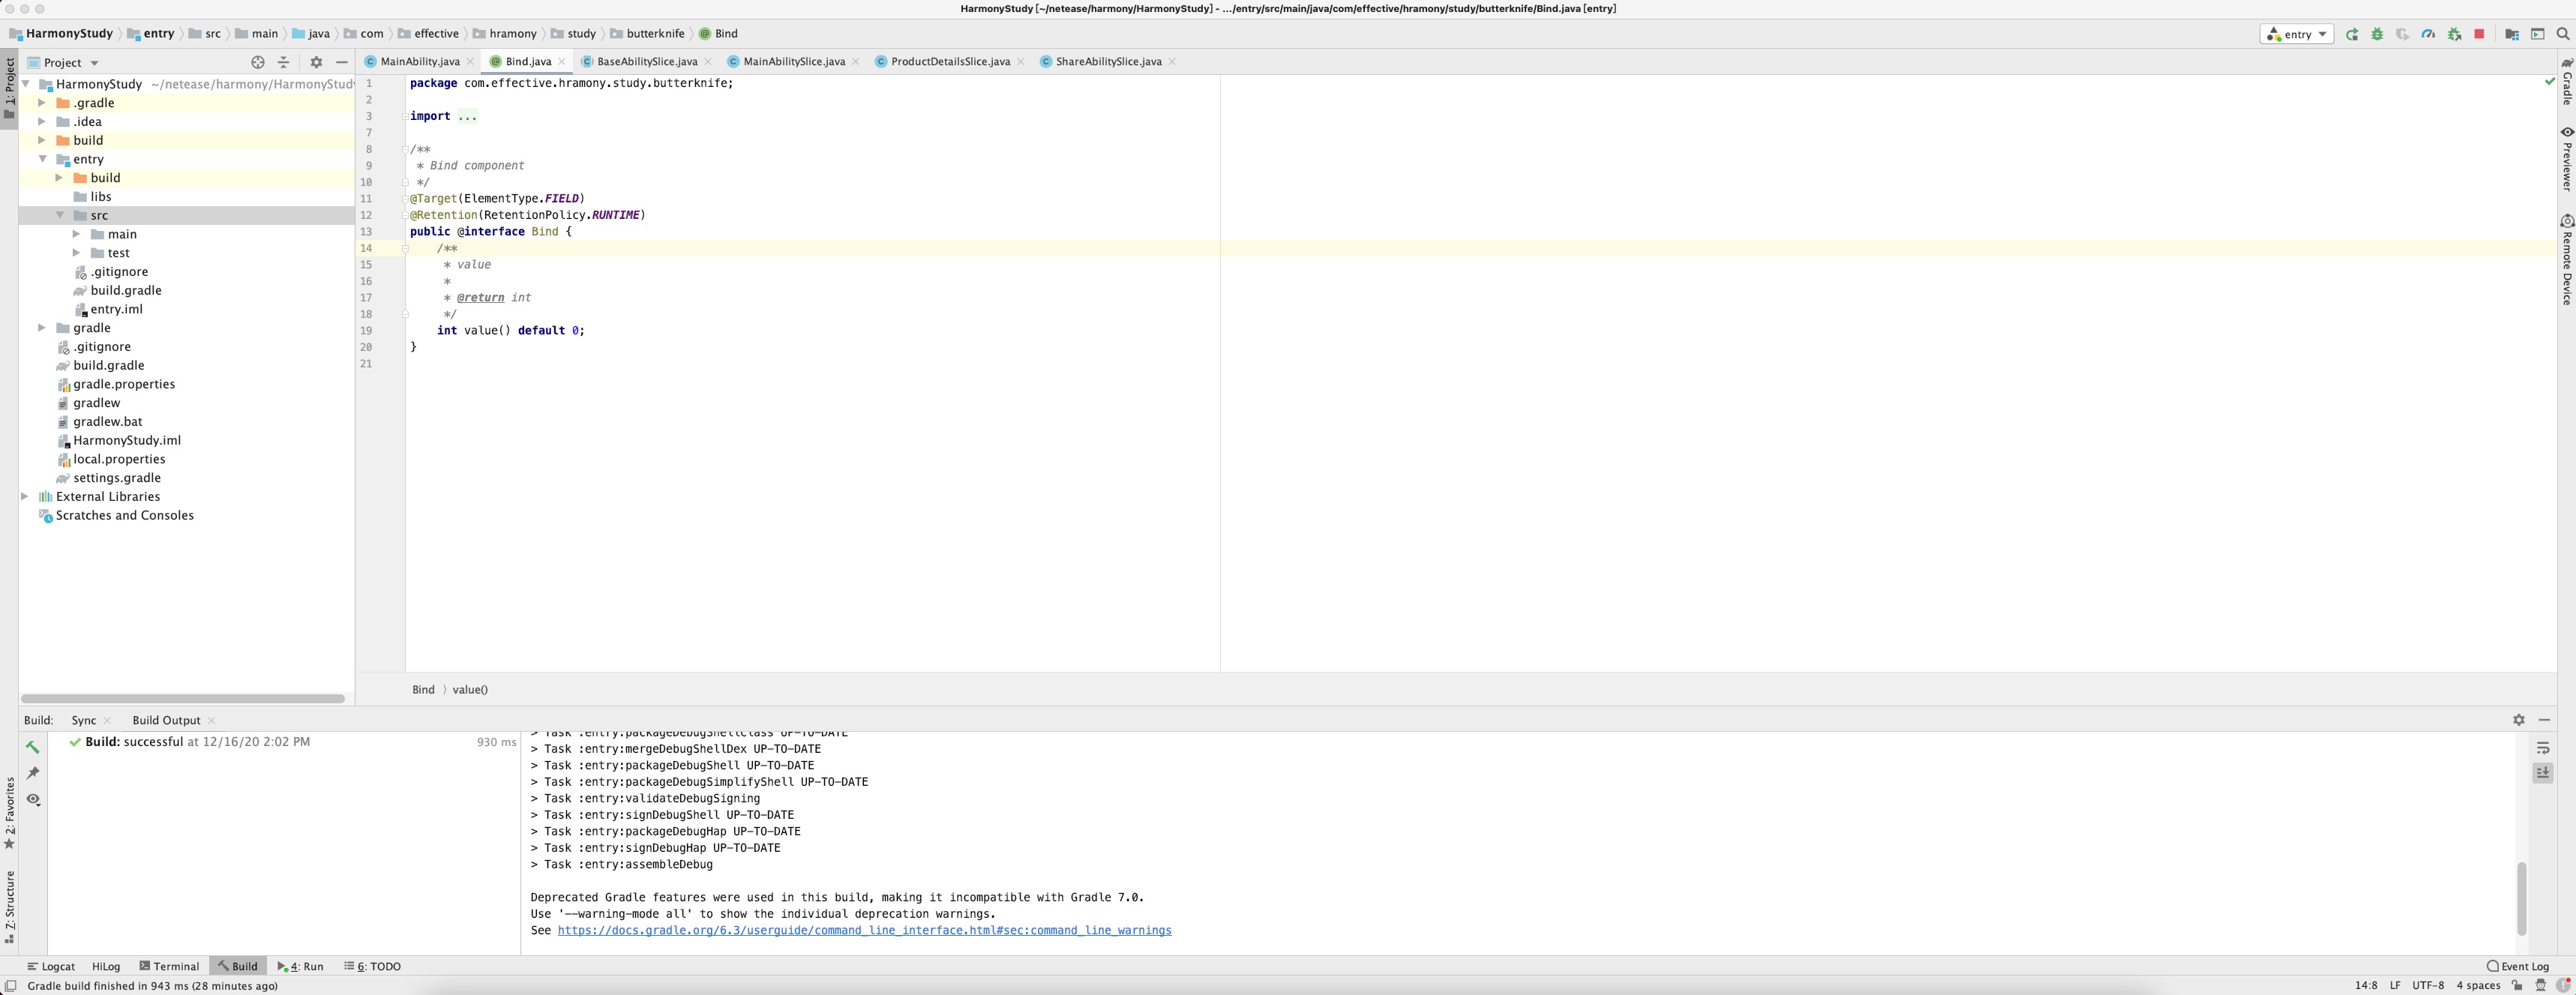Open the Terminal tool window tab
Image resolution: width=2576 pixels, height=995 pixels.
tap(169, 966)
